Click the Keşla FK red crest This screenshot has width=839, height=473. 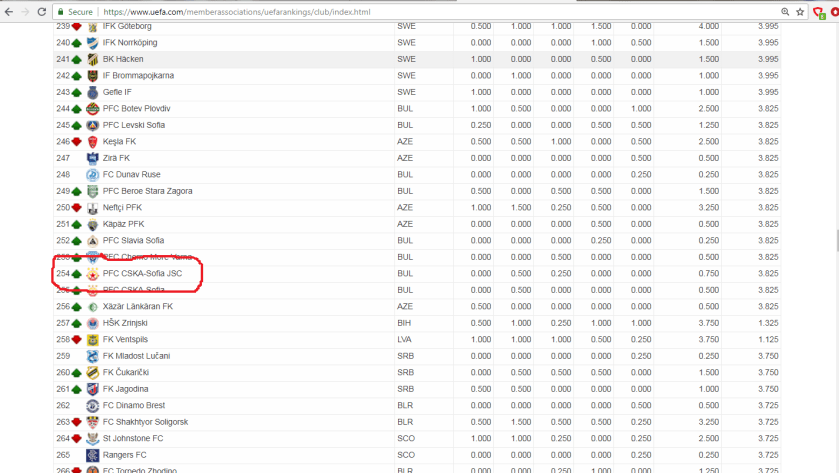(92, 141)
